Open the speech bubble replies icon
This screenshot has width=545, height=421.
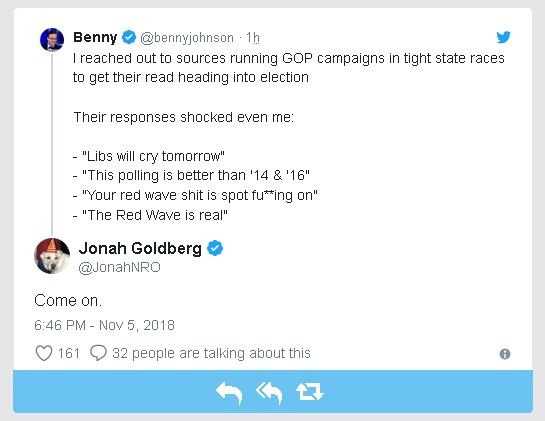(x=98, y=353)
